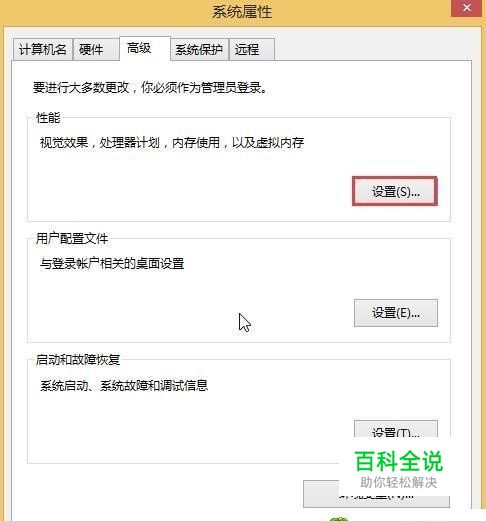Click user profiles 设置(E)... button

396,313
